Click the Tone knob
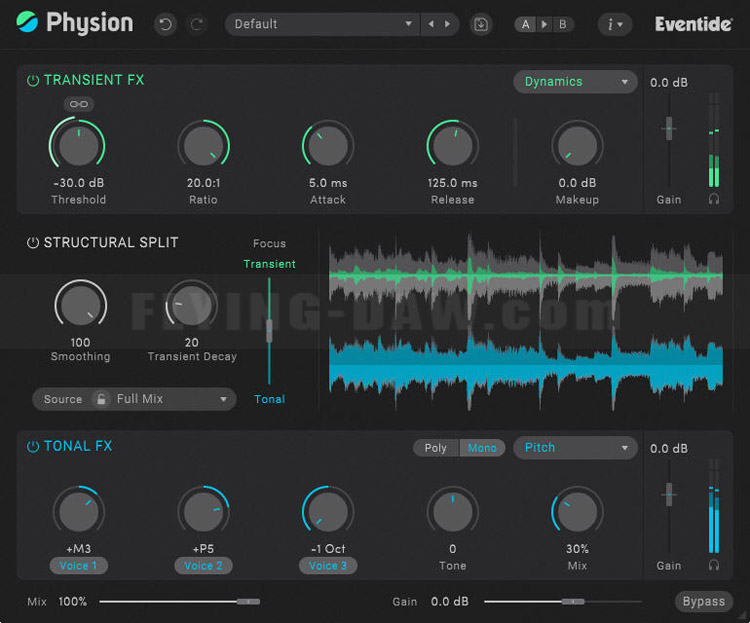This screenshot has width=750, height=623. (x=452, y=511)
